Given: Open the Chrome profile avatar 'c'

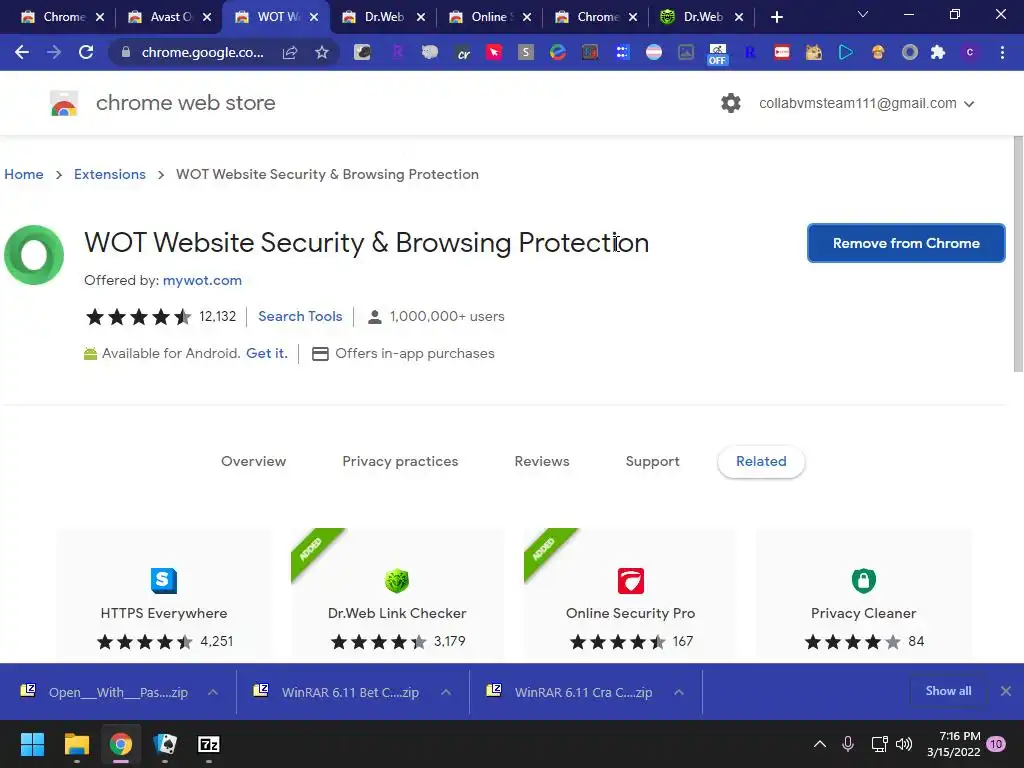Looking at the screenshot, I should pyautogui.click(x=970, y=52).
